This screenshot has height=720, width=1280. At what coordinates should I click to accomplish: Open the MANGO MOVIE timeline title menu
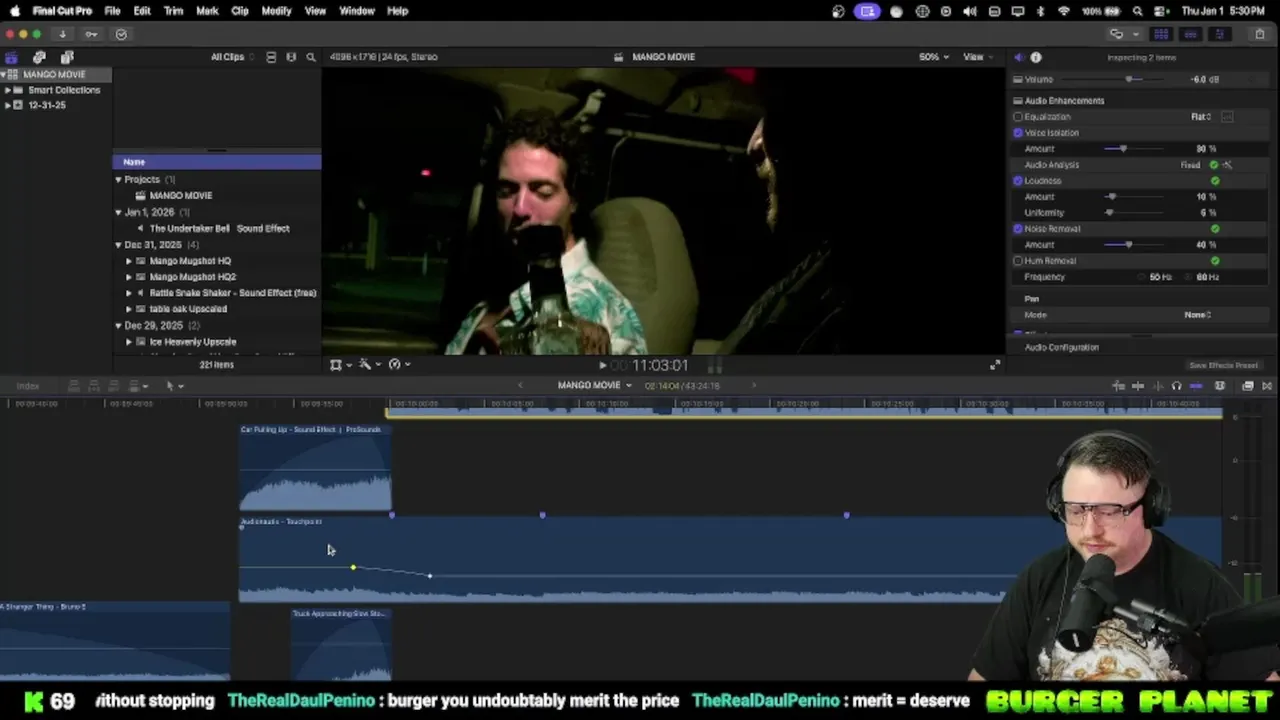pos(594,386)
